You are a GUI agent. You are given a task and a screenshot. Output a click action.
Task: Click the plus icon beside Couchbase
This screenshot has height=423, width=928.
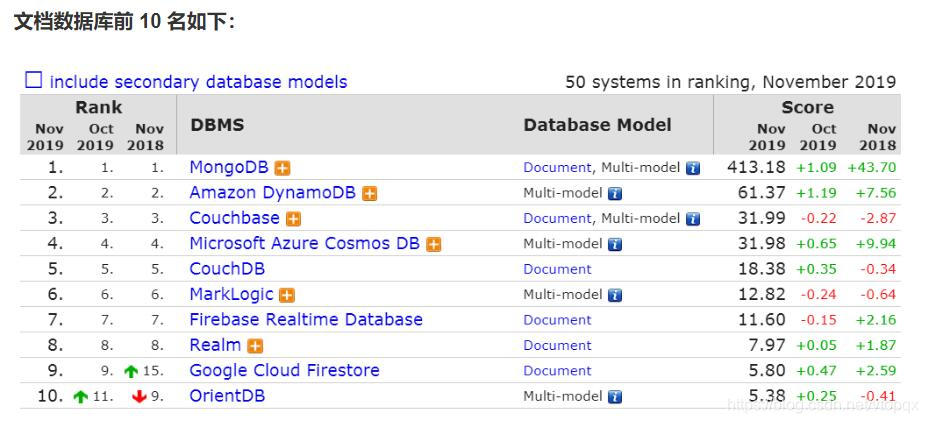(x=294, y=219)
